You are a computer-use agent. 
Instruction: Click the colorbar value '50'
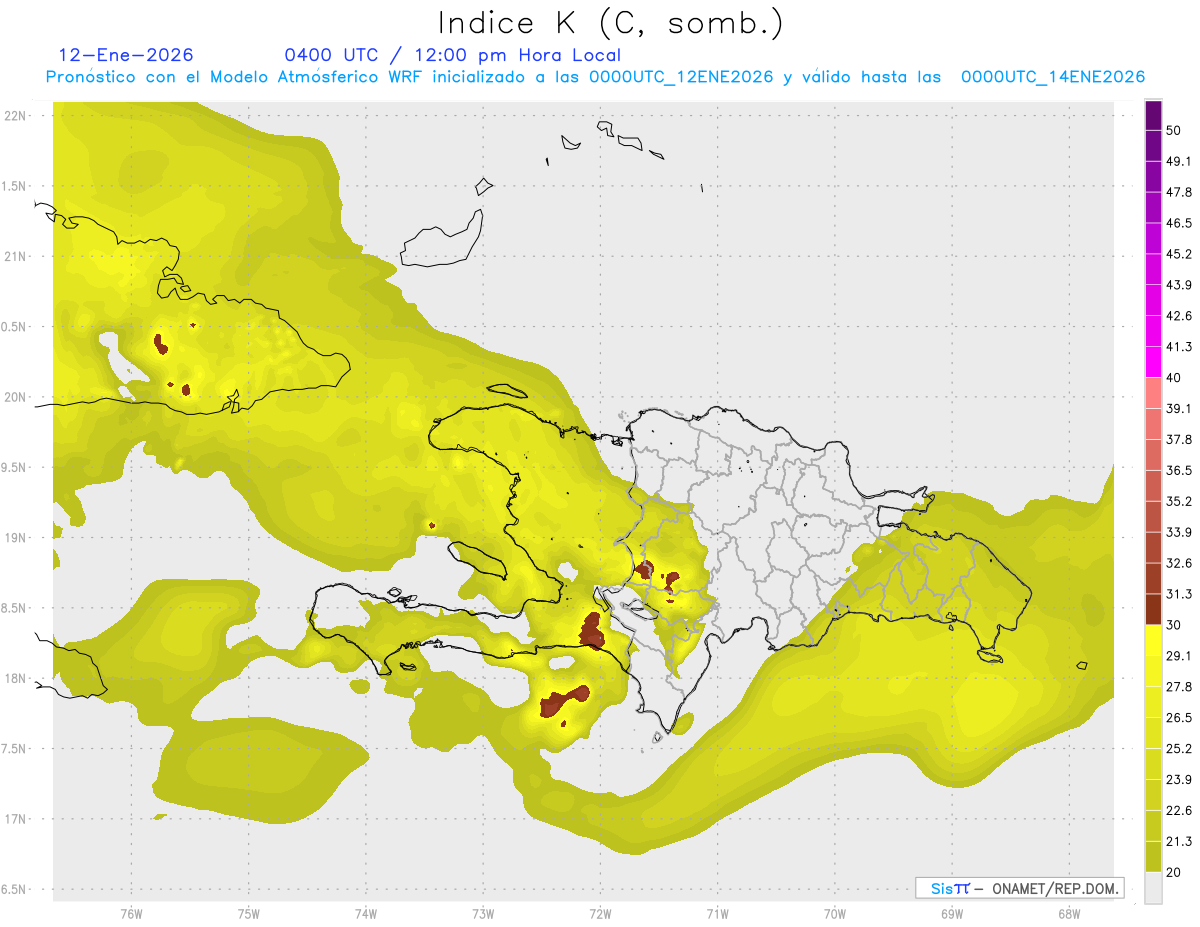pos(1174,130)
